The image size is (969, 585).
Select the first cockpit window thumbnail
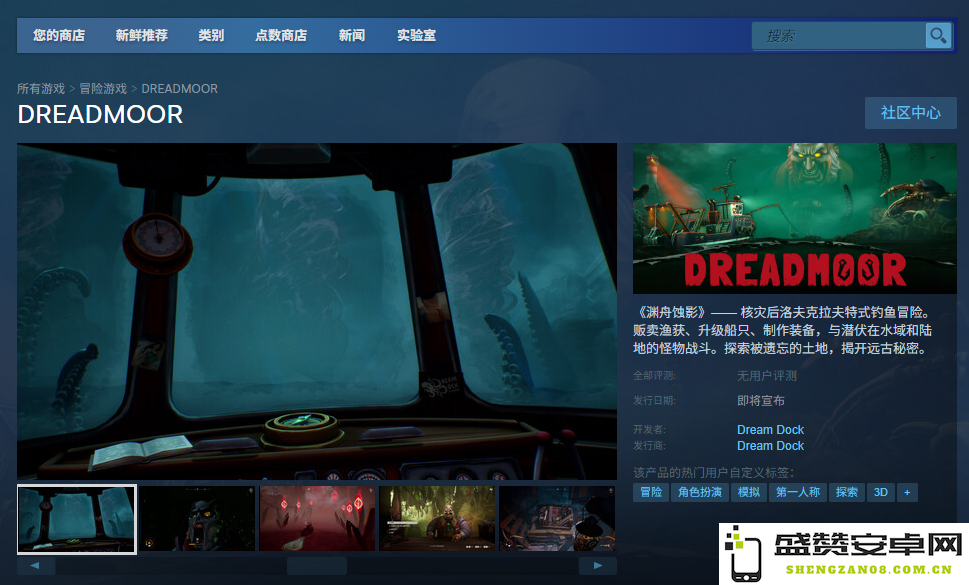[77, 519]
